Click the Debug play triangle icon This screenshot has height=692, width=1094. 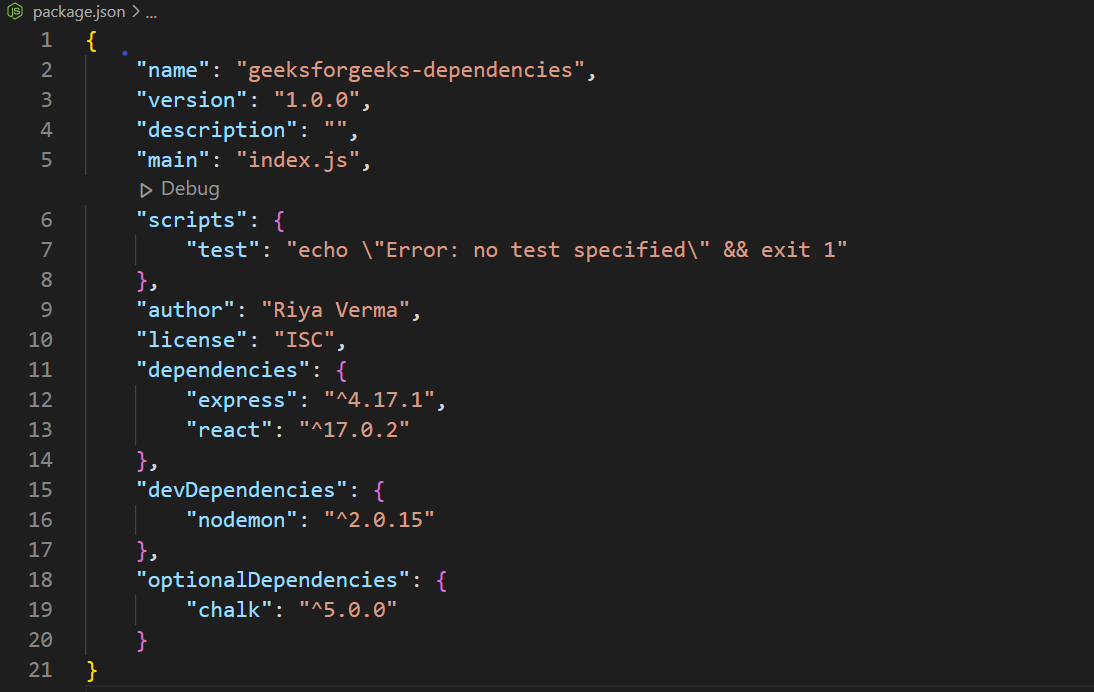pos(146,189)
